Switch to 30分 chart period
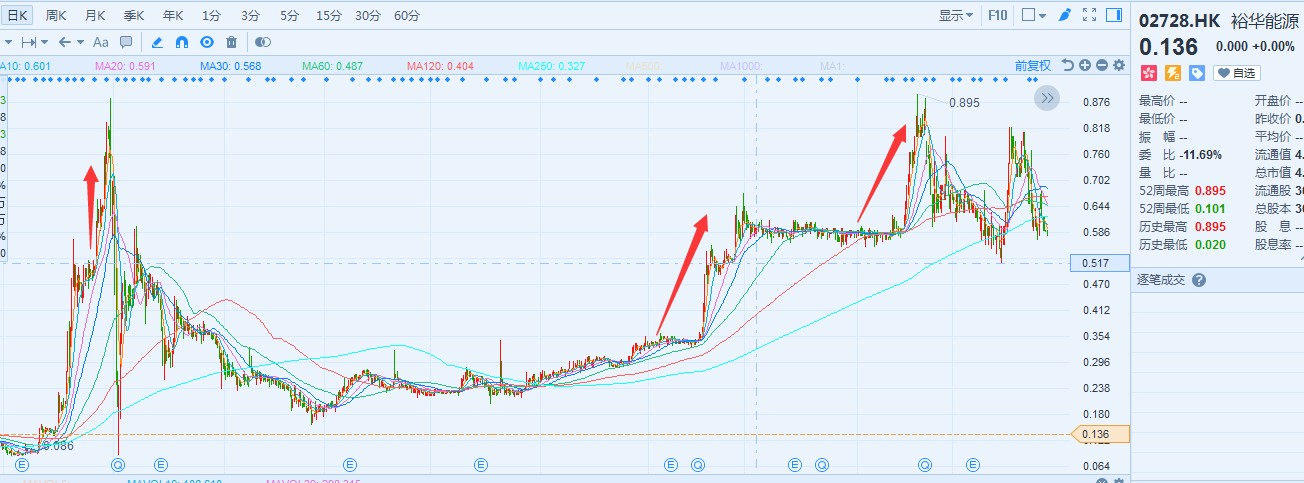1304x483 pixels. pyautogui.click(x=367, y=15)
